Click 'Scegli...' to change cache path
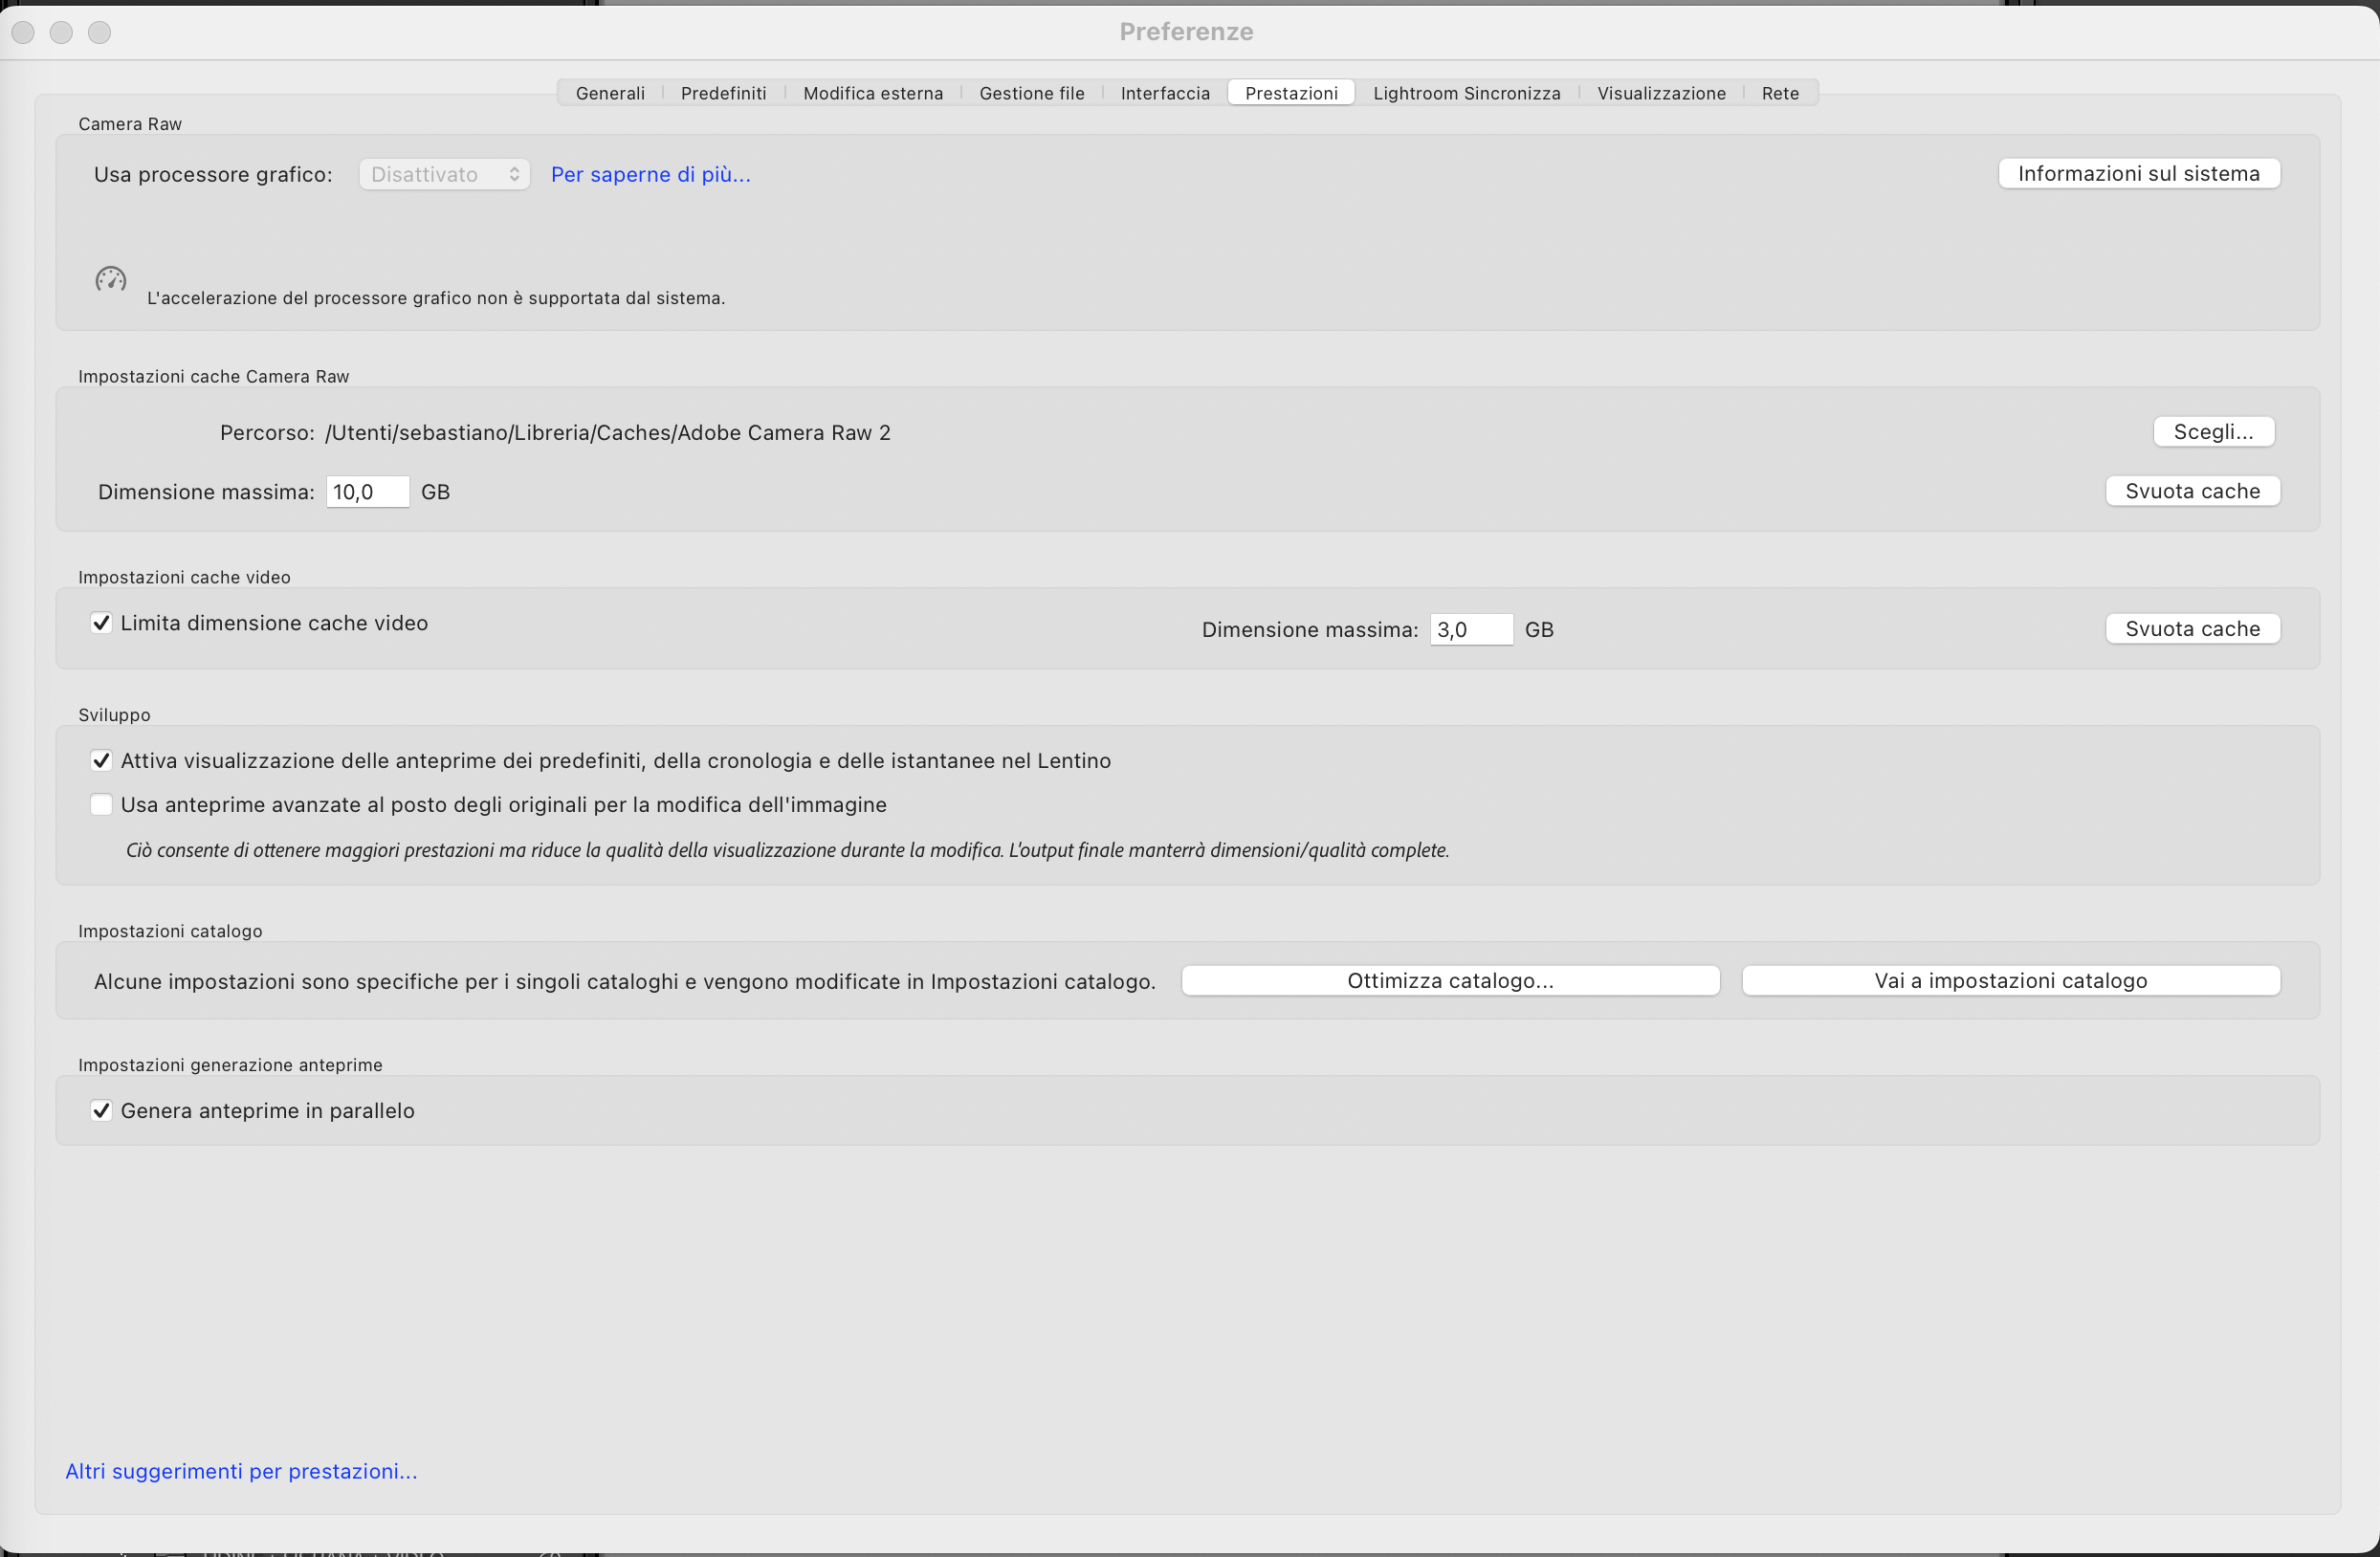2380x1557 pixels. [2214, 431]
